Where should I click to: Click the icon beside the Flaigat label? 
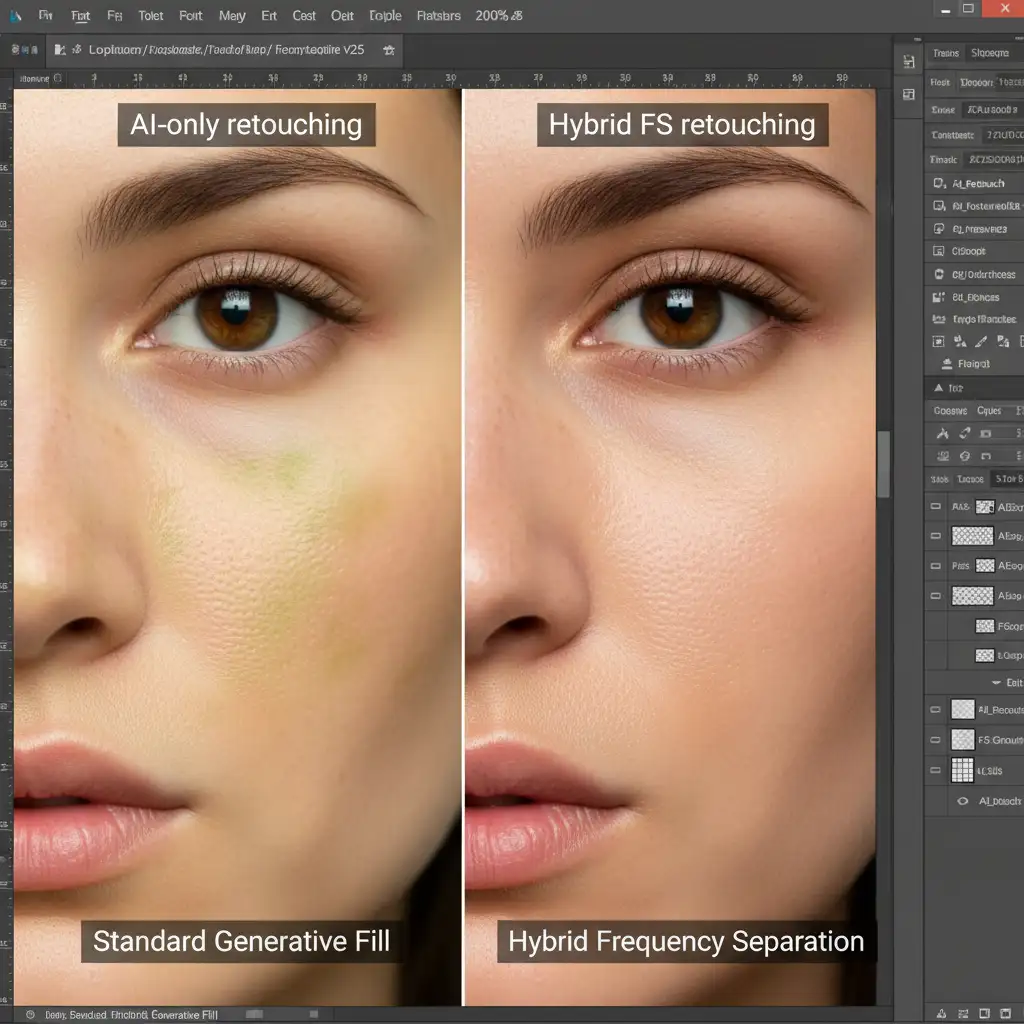(946, 364)
